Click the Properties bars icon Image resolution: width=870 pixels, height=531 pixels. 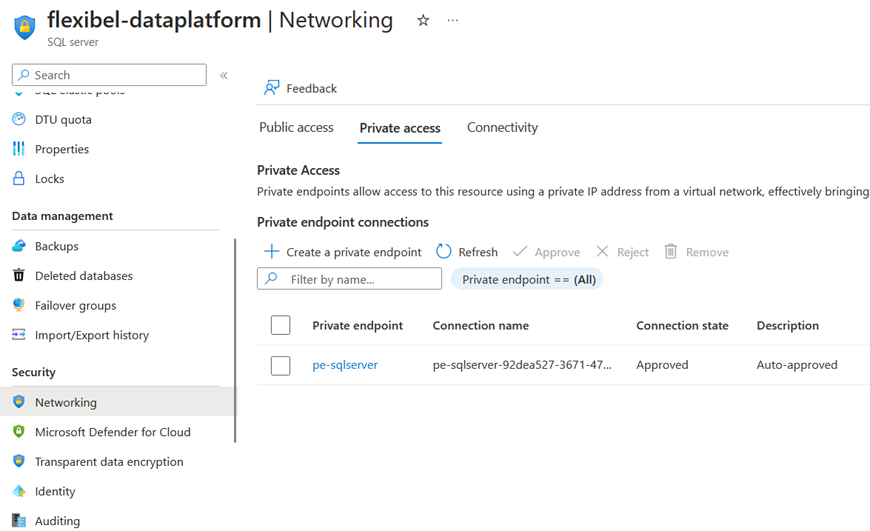pyautogui.click(x=19, y=149)
